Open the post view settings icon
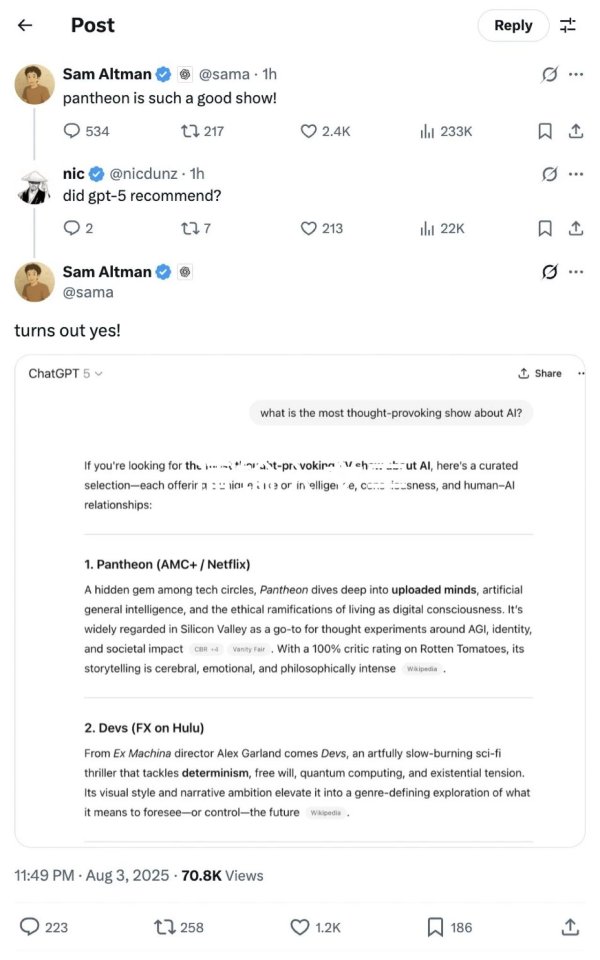Image resolution: width=600 pixels, height=960 pixels. point(568,25)
